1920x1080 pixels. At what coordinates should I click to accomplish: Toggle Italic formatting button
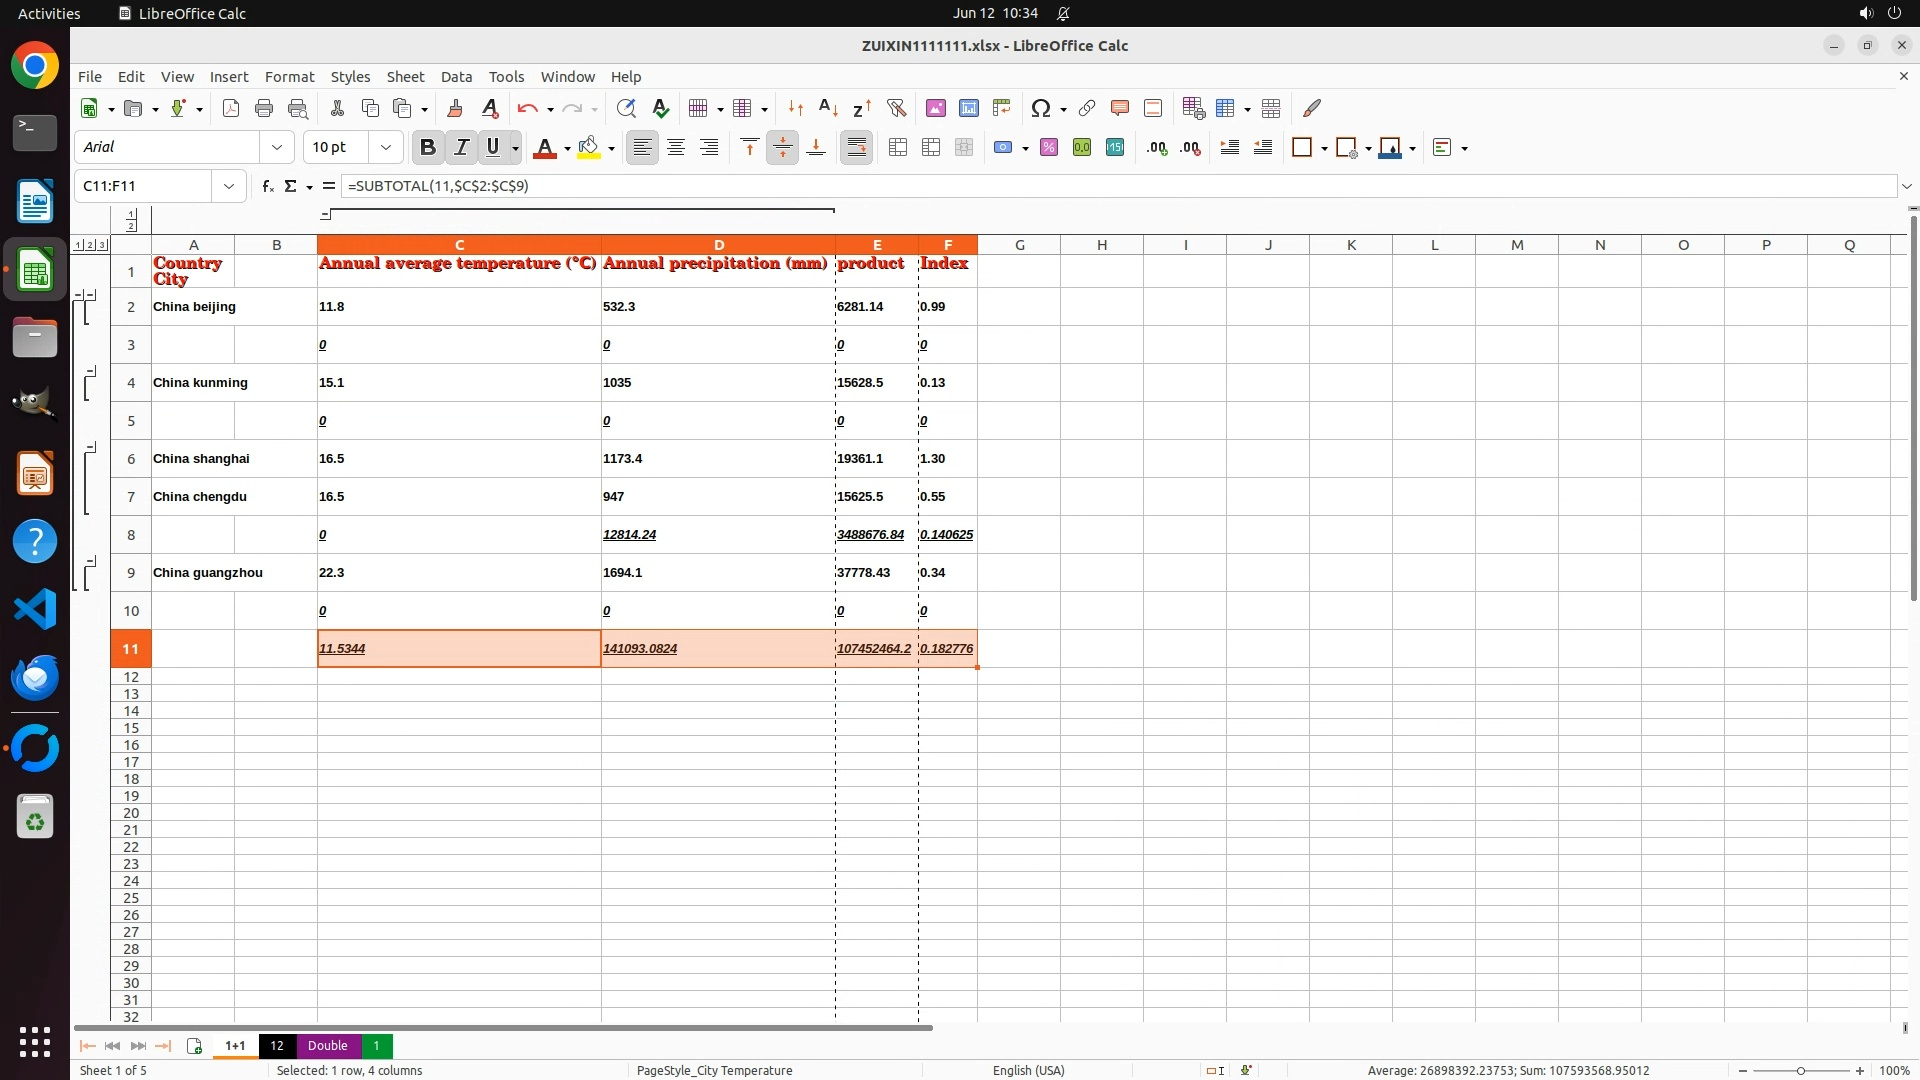coord(461,147)
